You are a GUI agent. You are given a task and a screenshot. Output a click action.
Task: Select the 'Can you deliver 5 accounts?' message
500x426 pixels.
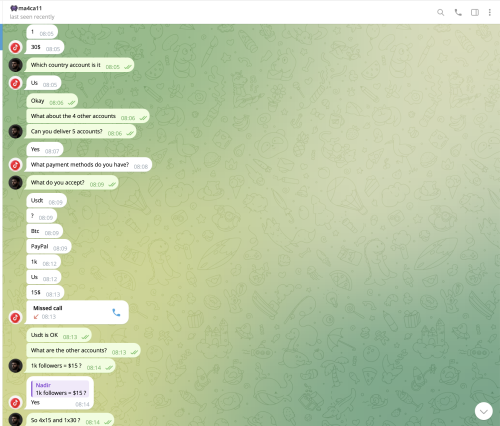pos(81,132)
